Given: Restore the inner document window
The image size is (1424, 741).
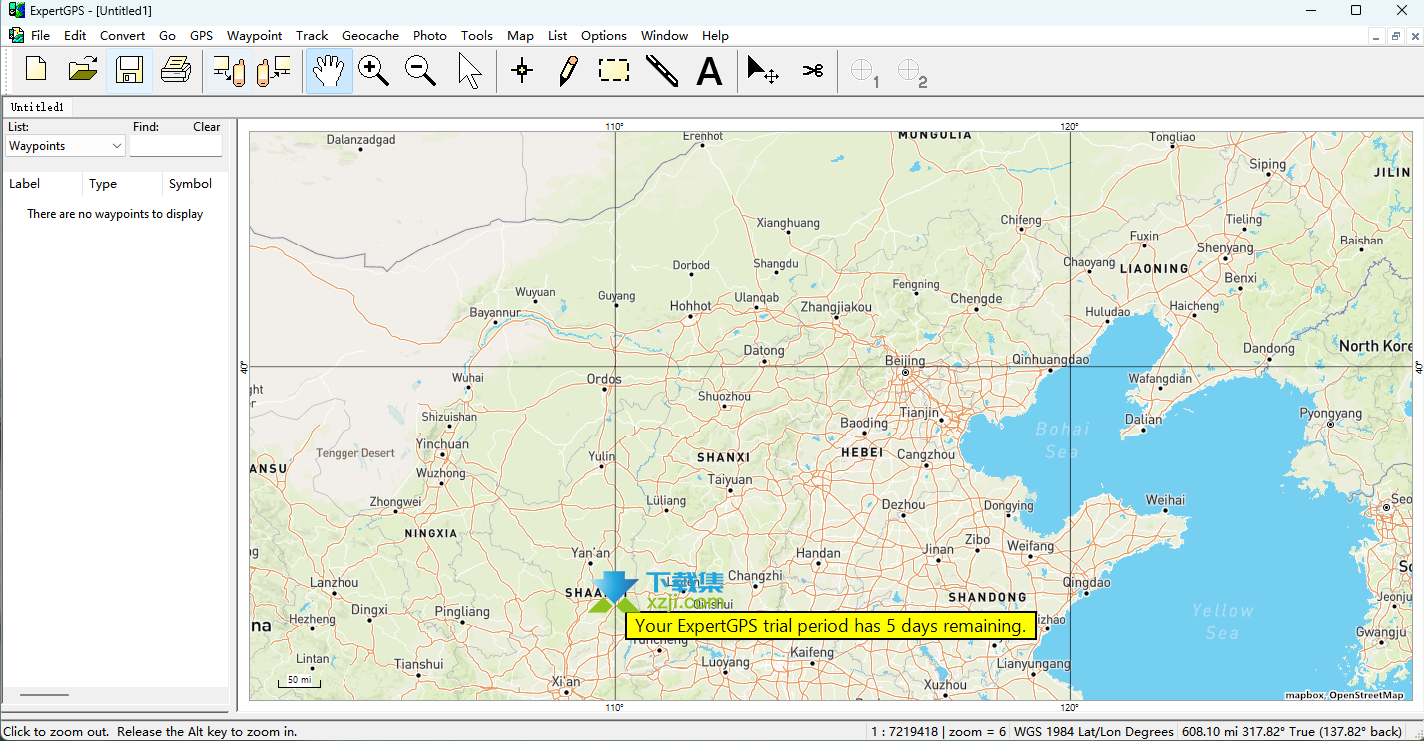Looking at the screenshot, I should (x=1396, y=35).
